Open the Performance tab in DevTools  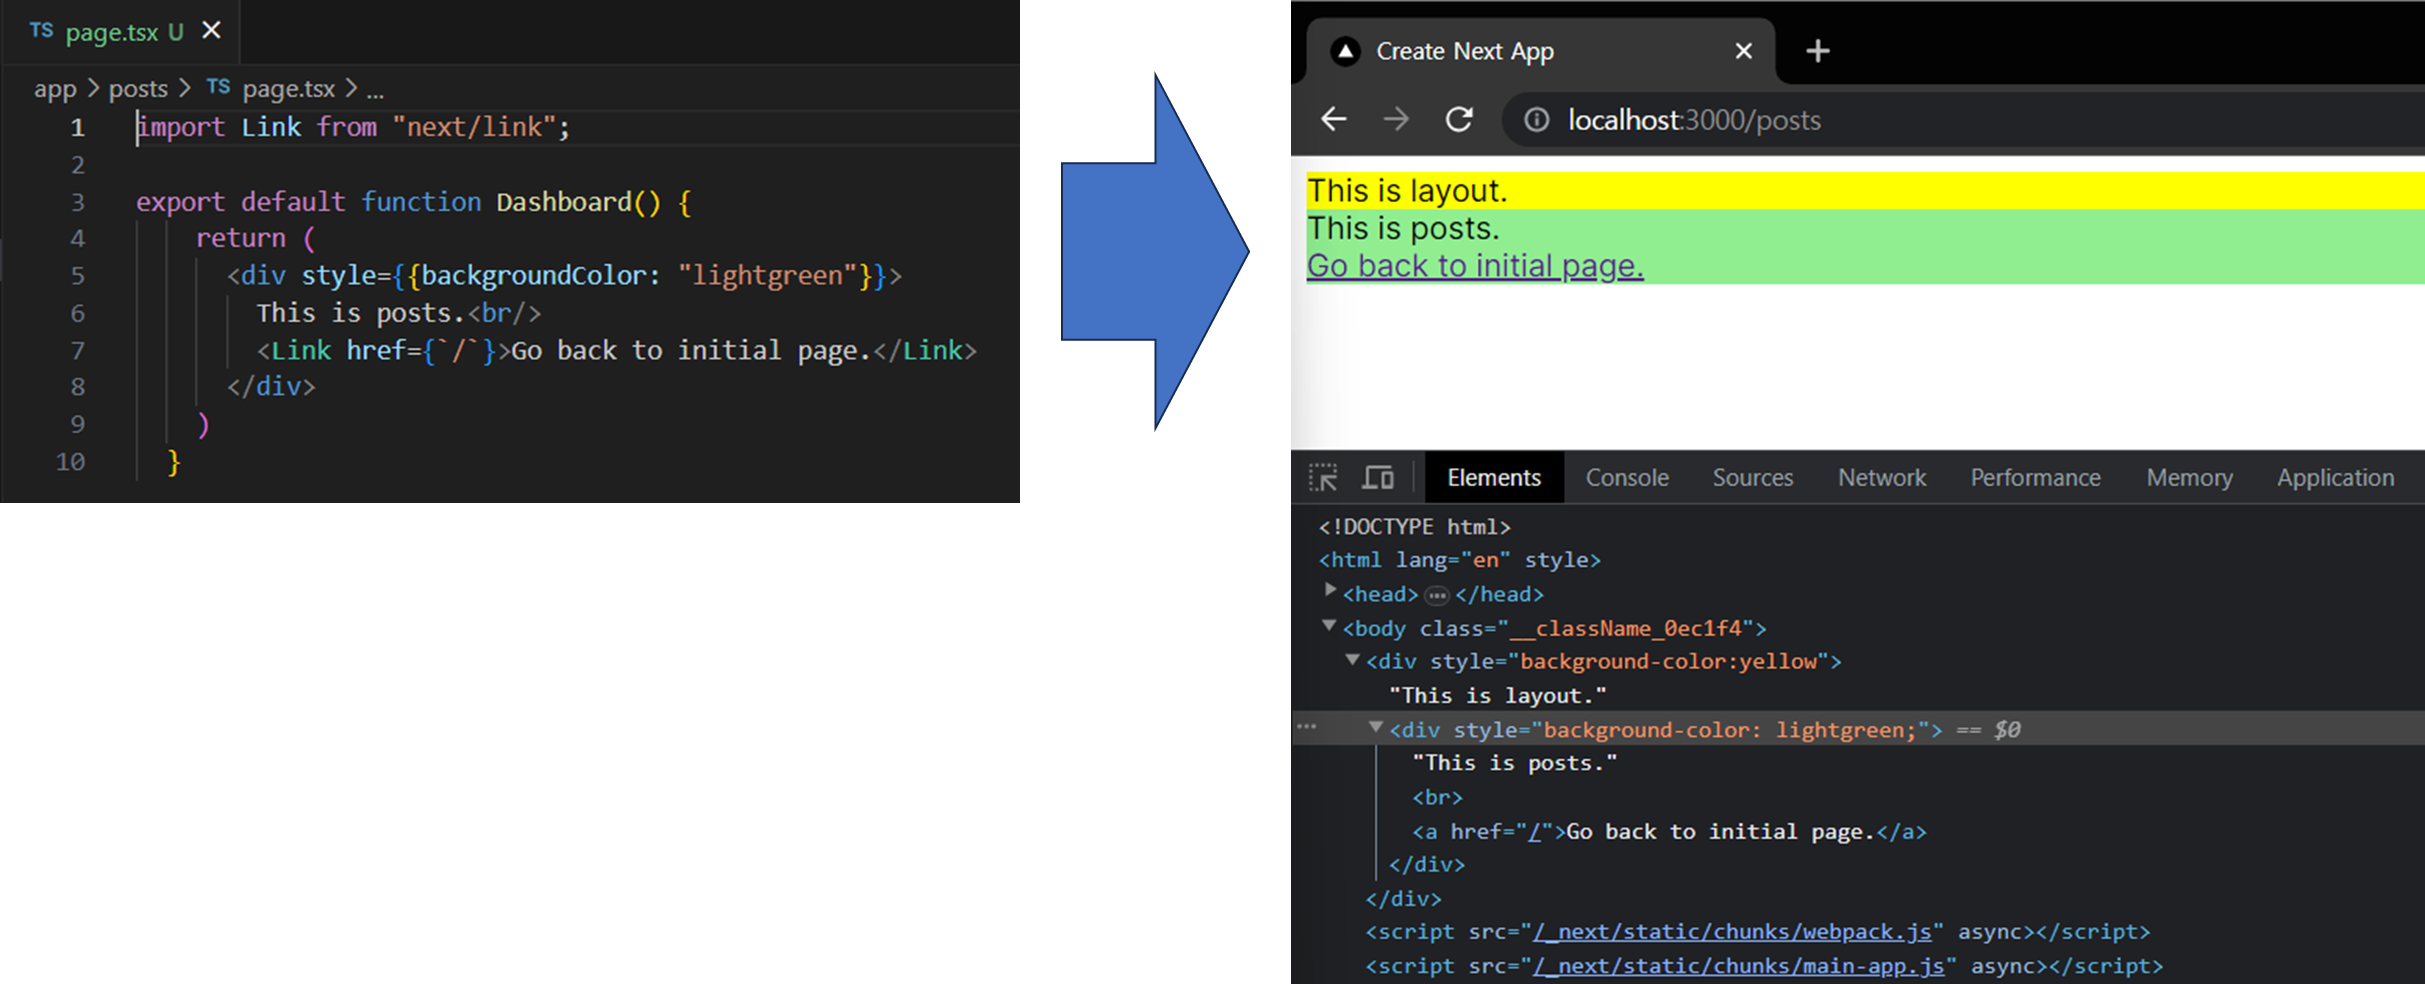point(2035,478)
